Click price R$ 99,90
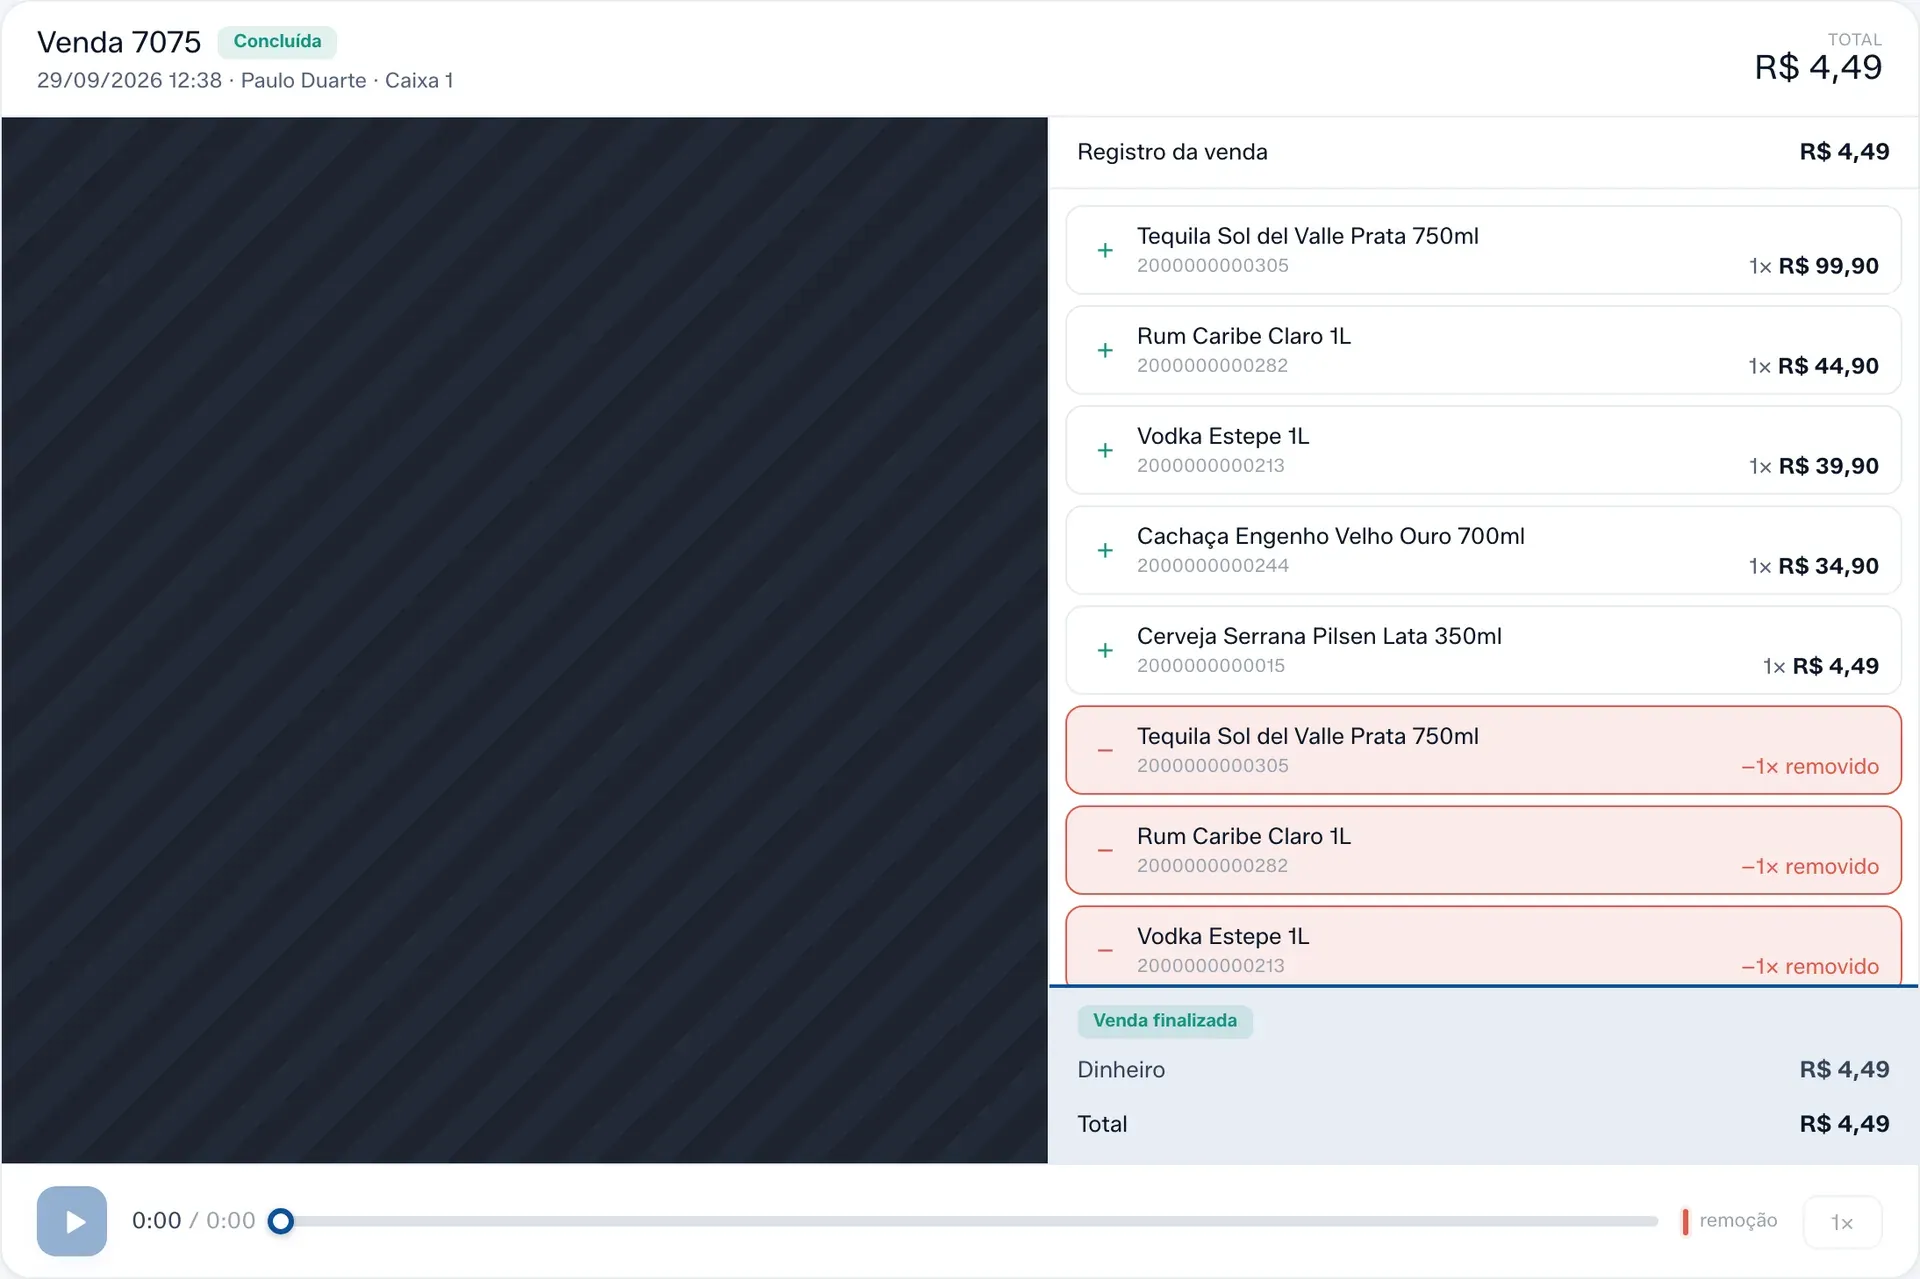 pyautogui.click(x=1828, y=266)
